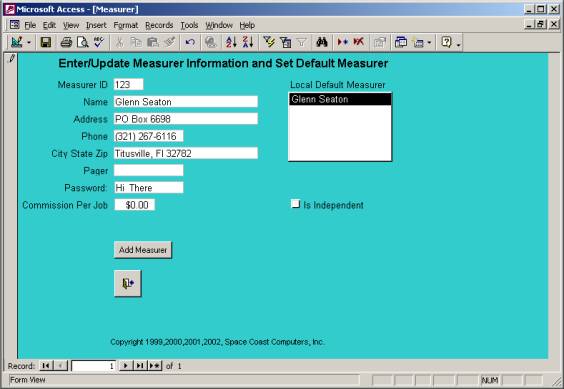Click the New Object toolbar icon
Screen dimensions: 564x389
tap(419, 42)
